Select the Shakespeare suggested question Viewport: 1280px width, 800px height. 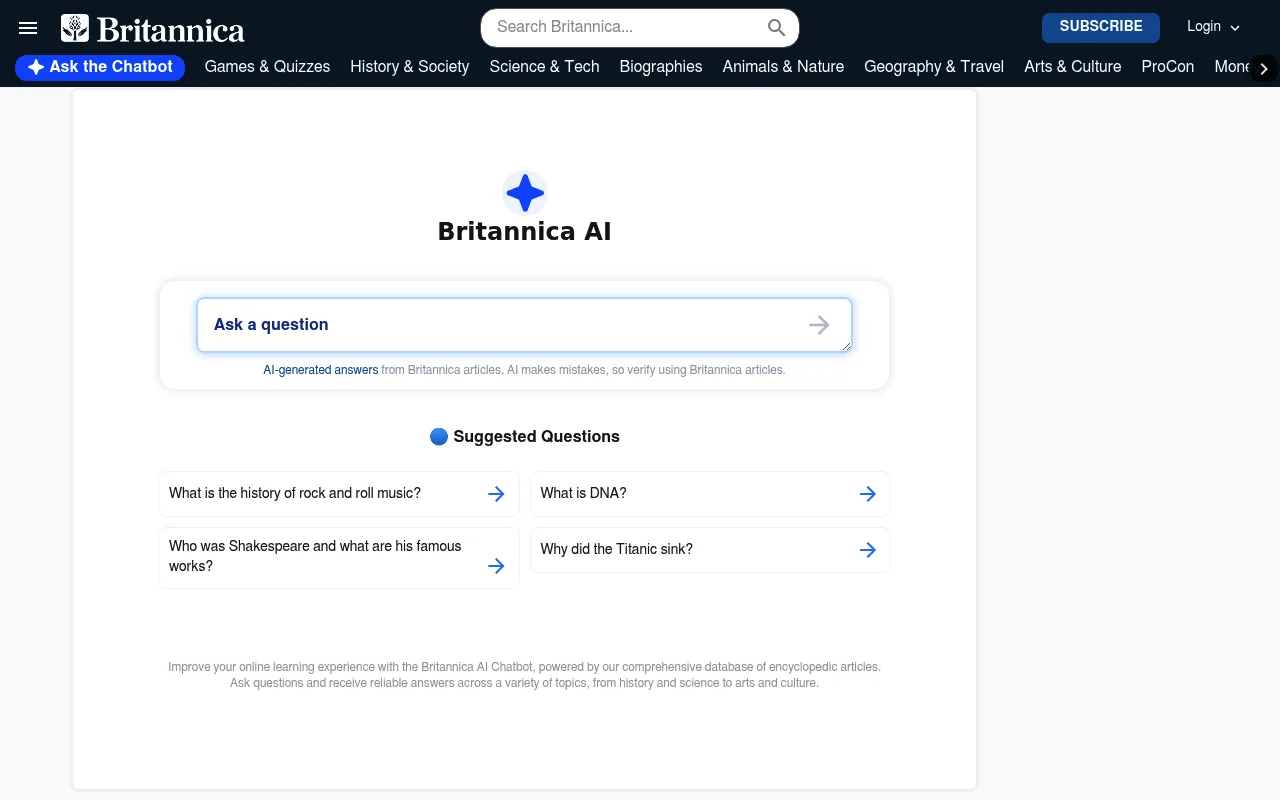pyautogui.click(x=339, y=558)
